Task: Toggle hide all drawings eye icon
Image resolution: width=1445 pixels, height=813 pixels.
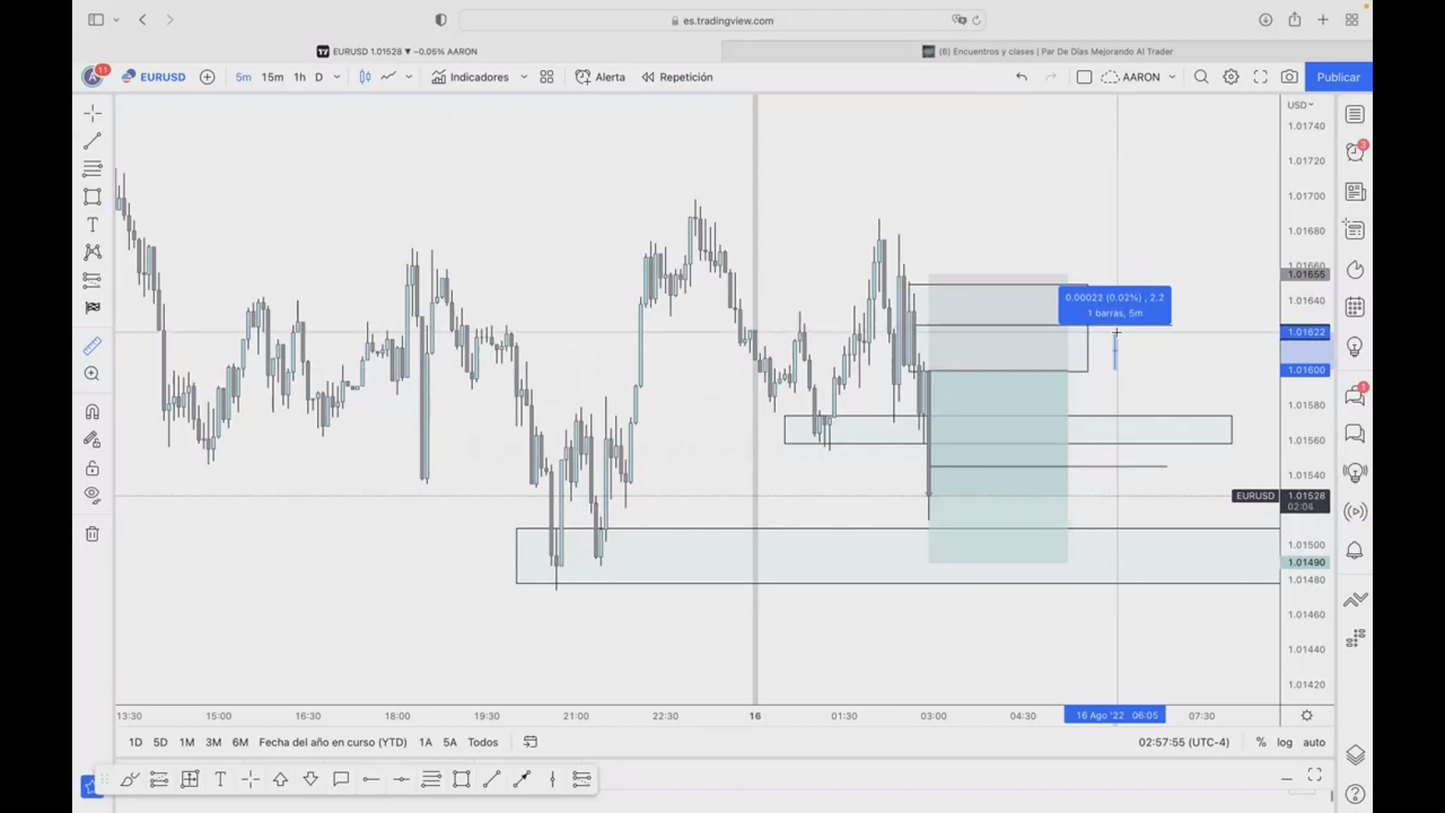Action: coord(92,495)
